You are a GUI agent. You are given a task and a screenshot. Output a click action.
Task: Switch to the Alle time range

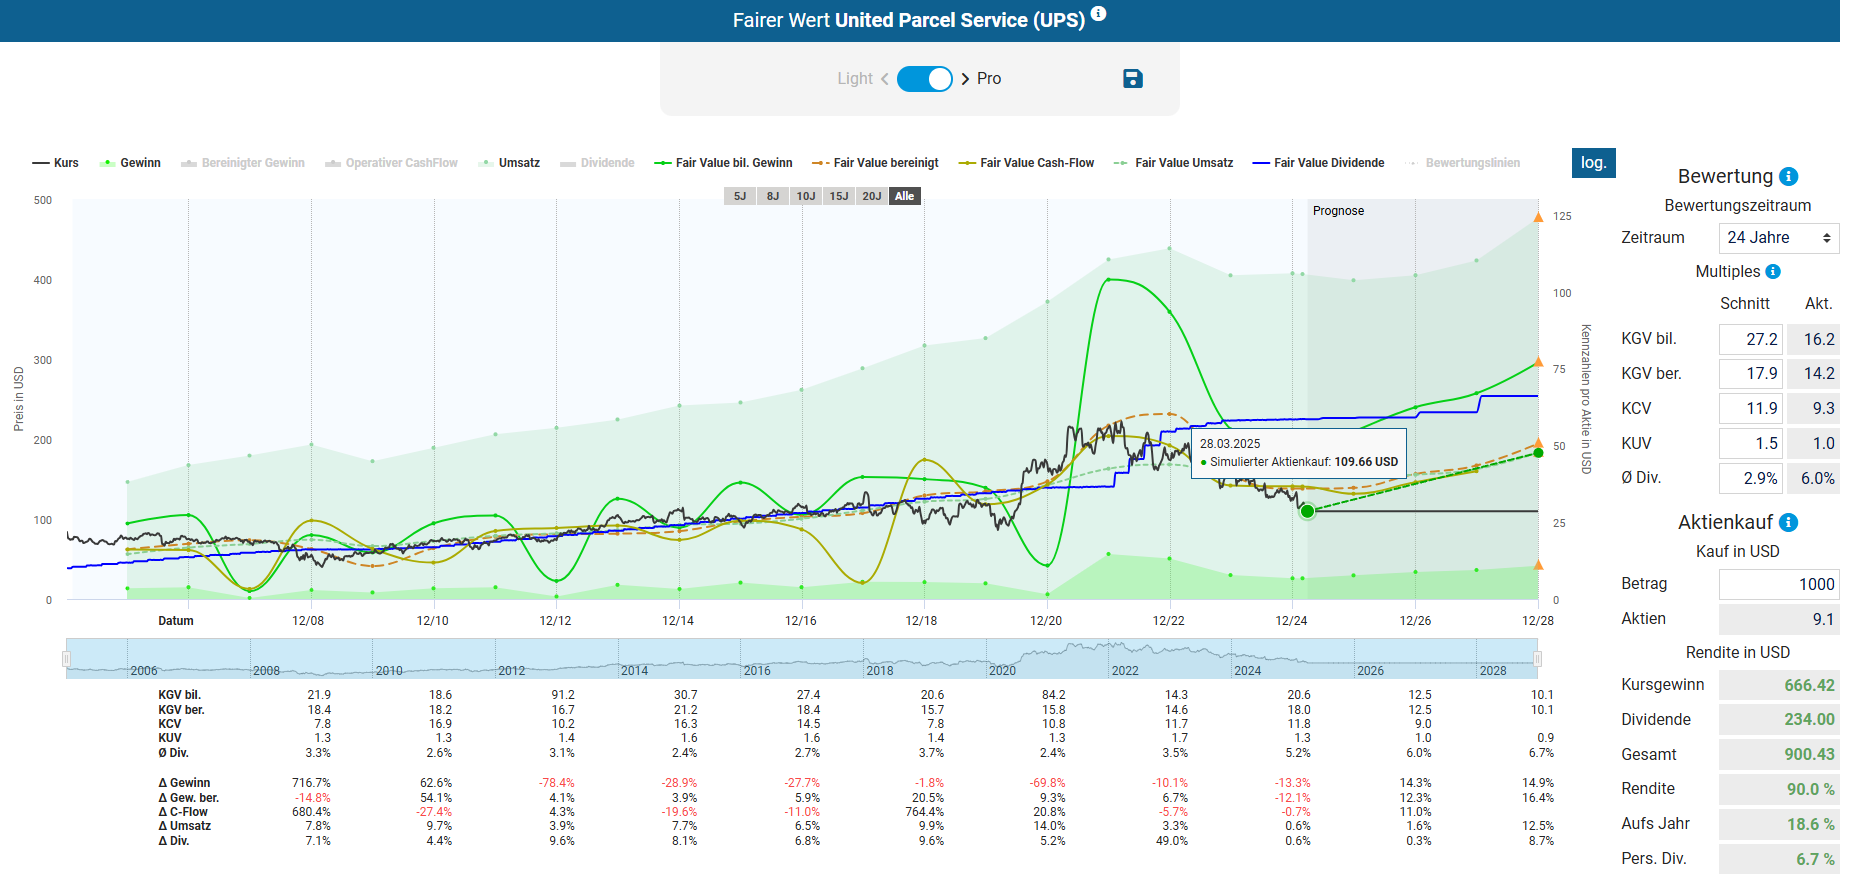904,196
